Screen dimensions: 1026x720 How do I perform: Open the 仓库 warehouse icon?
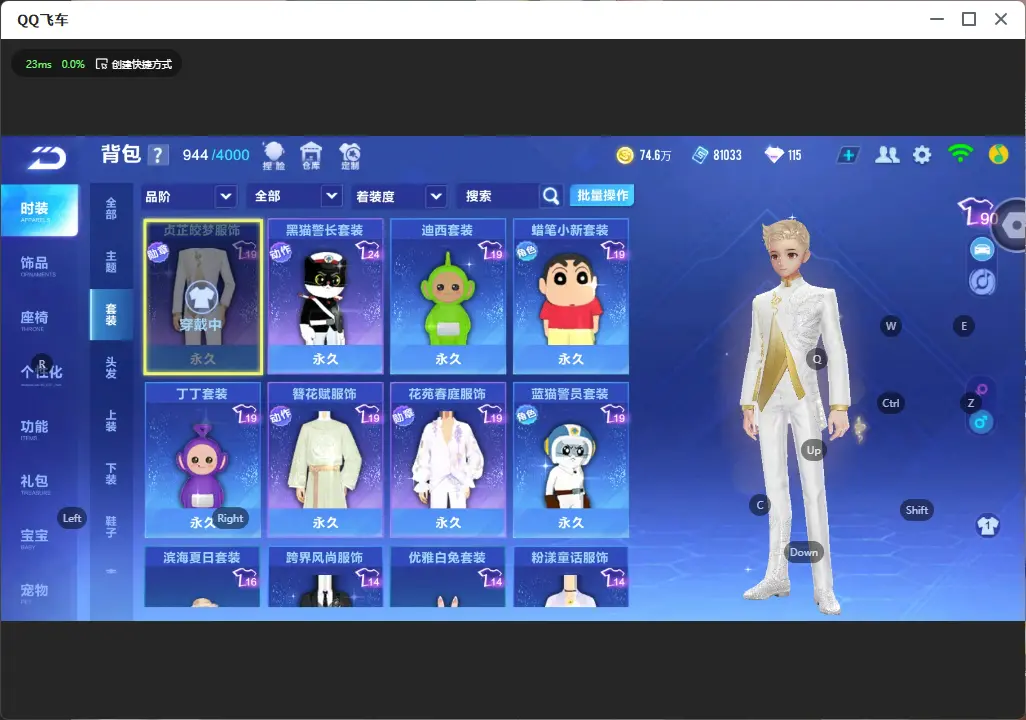pyautogui.click(x=311, y=156)
